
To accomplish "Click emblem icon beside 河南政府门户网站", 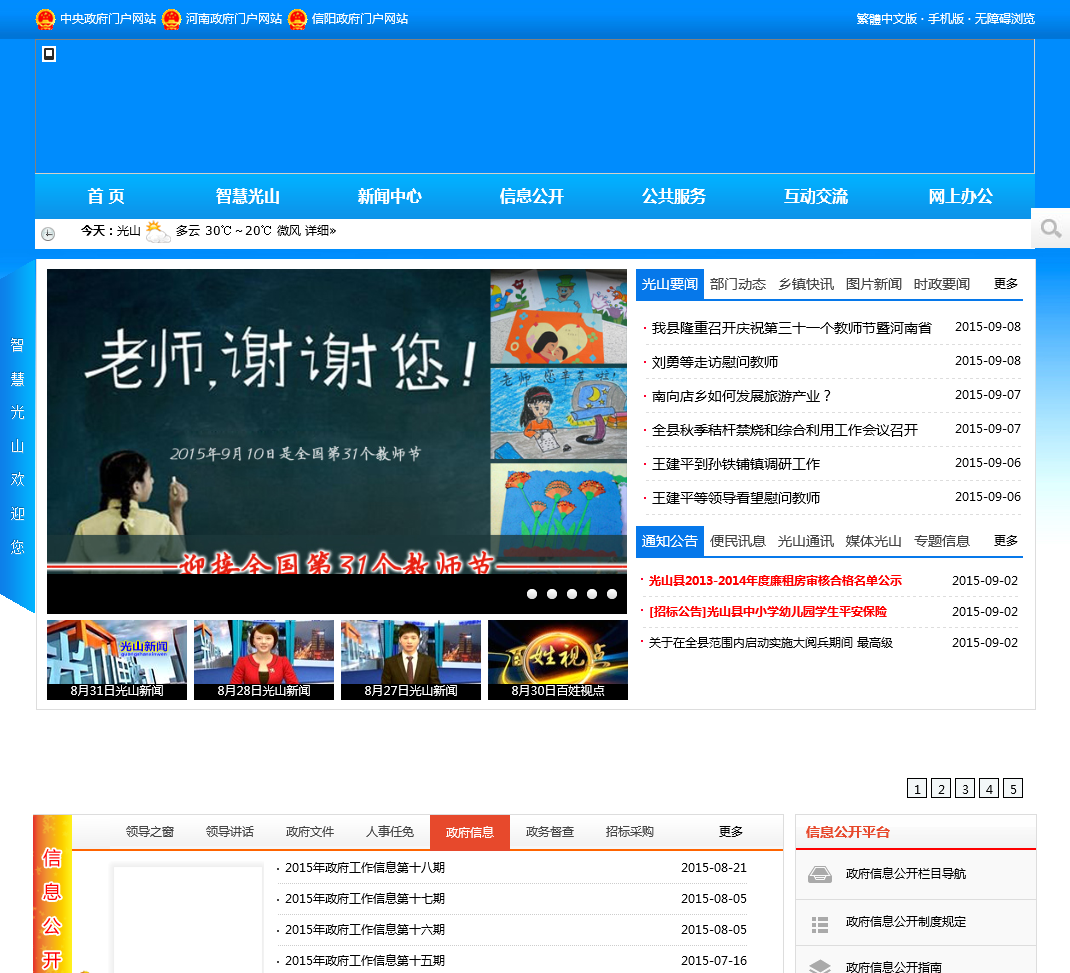I will click(x=171, y=19).
